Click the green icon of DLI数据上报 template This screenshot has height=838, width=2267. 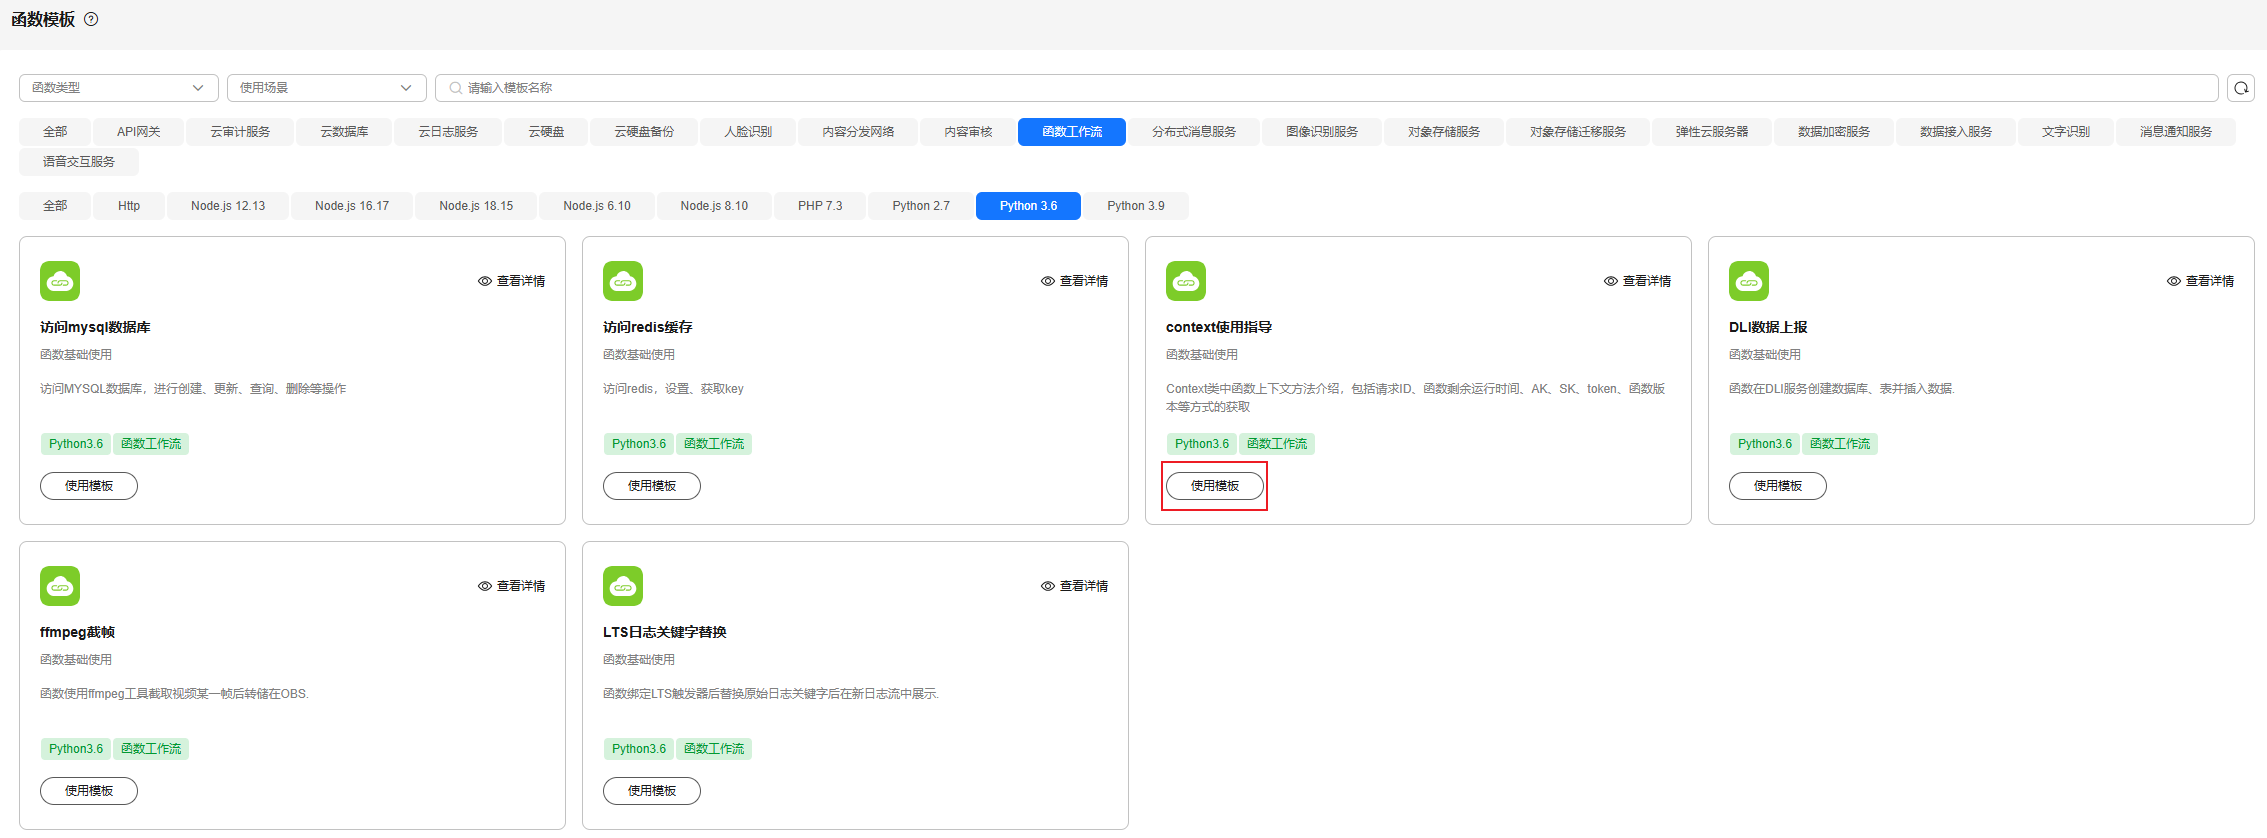click(1749, 281)
